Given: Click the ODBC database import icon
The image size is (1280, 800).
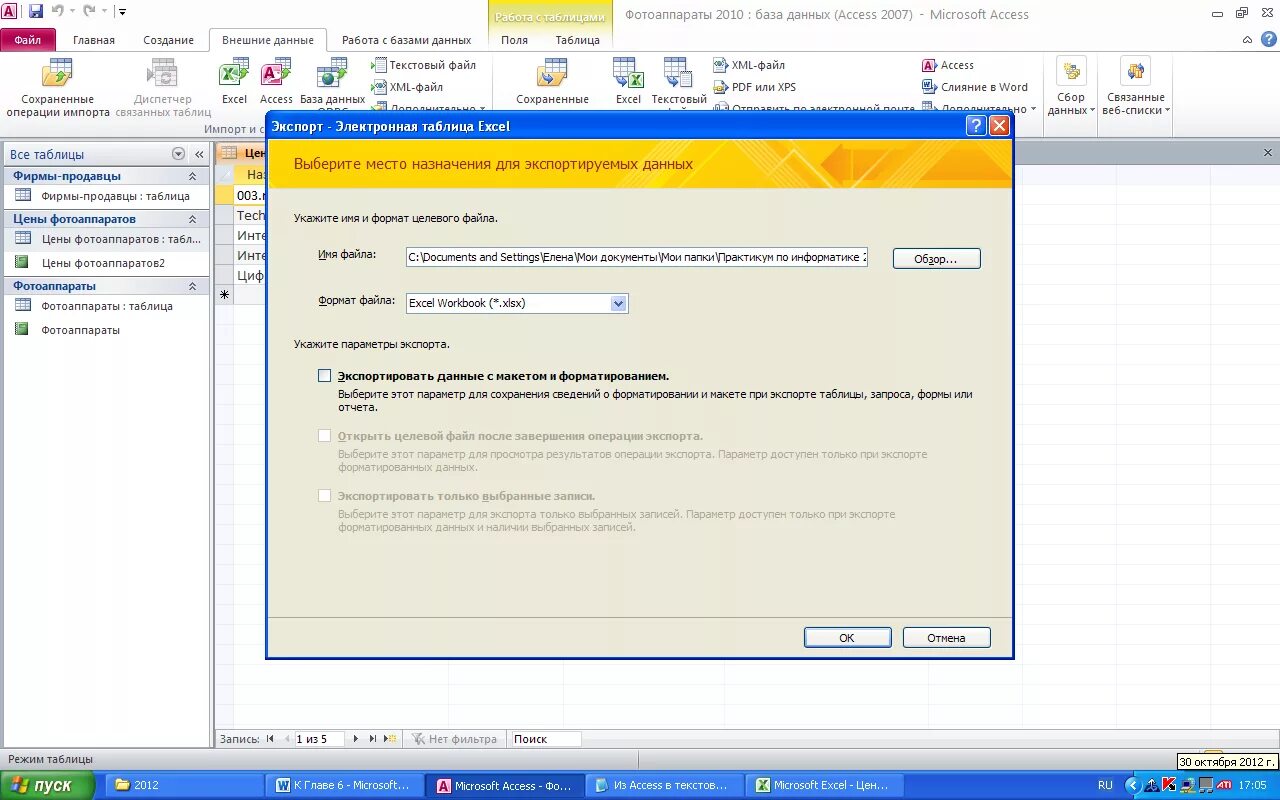Looking at the screenshot, I should tap(332, 81).
